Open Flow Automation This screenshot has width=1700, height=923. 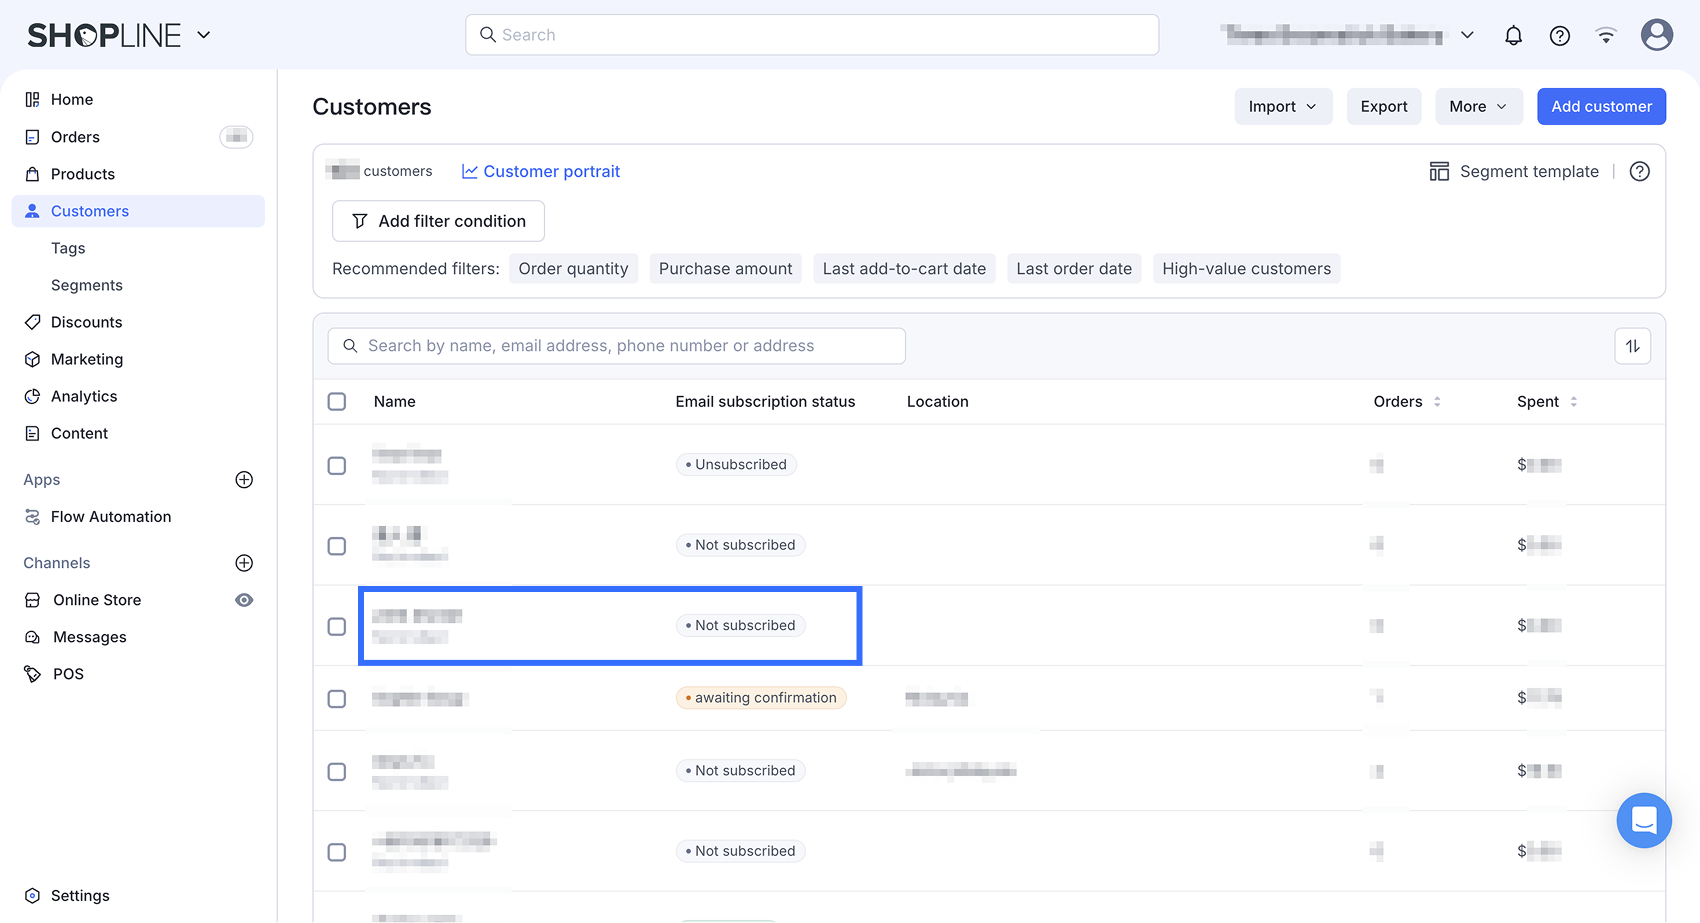[x=110, y=516]
